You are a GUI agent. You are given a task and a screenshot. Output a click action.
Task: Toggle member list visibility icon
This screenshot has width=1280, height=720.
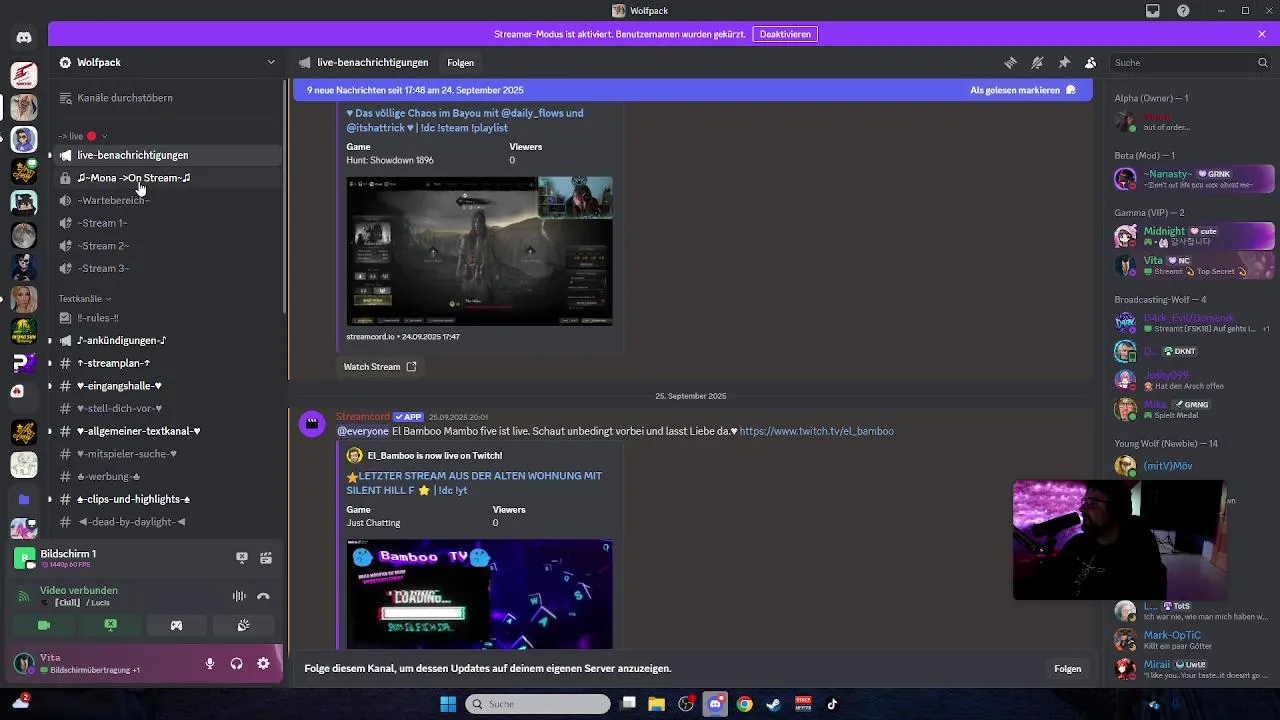tap(1091, 62)
